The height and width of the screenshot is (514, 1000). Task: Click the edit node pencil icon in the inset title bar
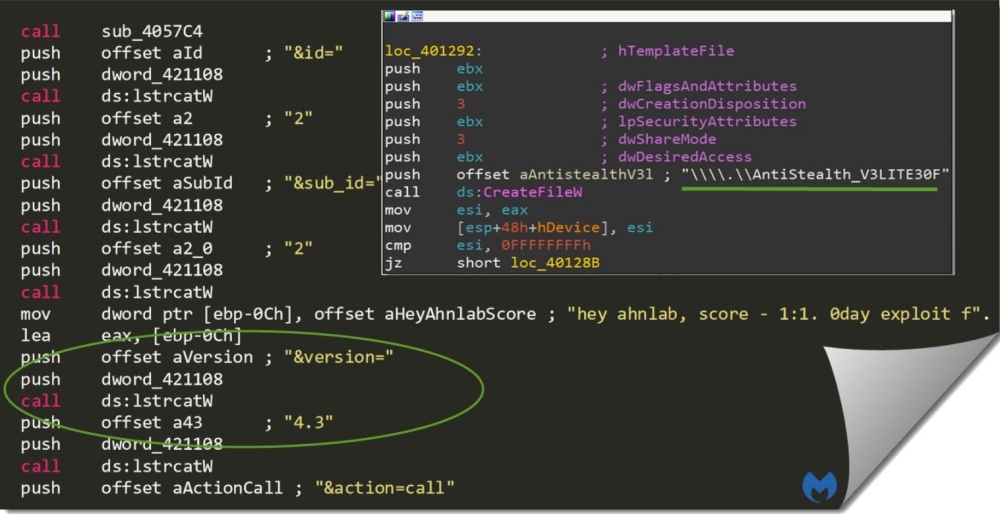pos(403,17)
